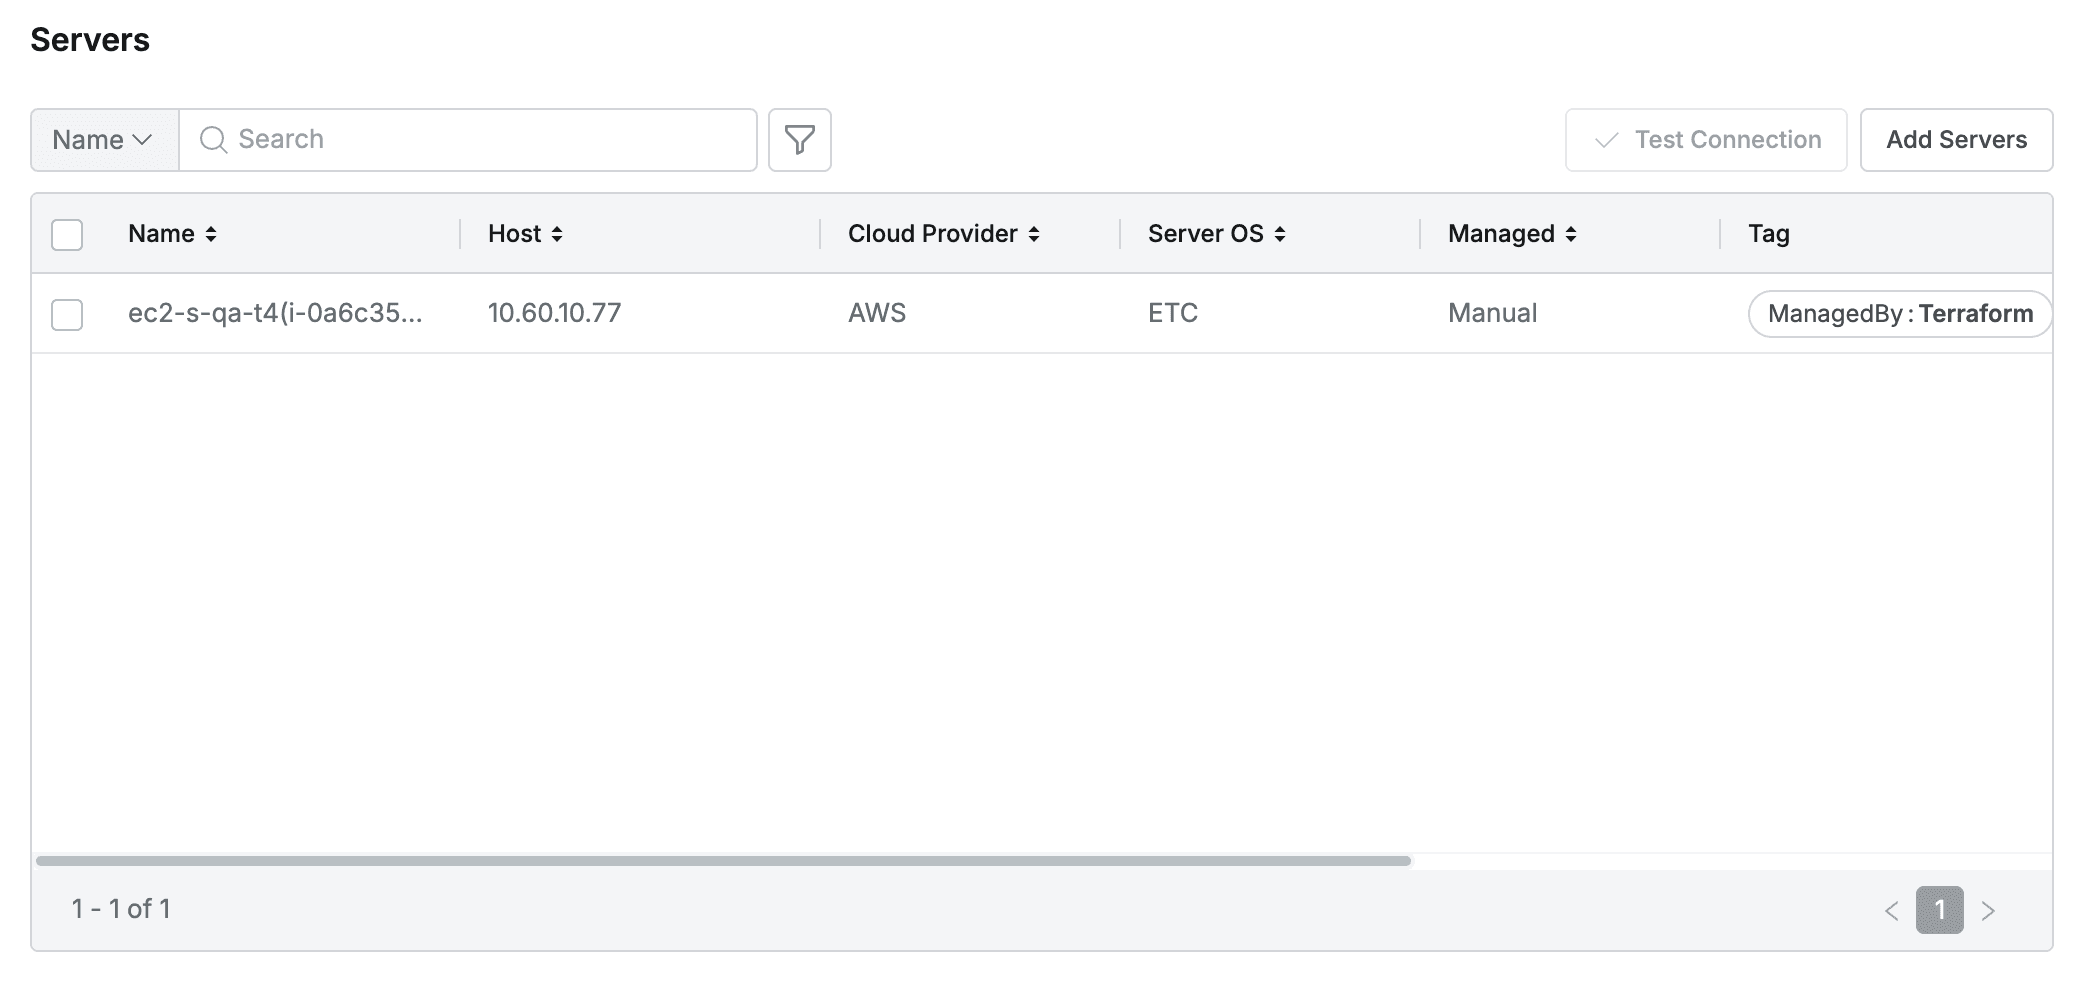Expand the Name search-field dropdown
This screenshot has width=2080, height=986.
click(104, 140)
